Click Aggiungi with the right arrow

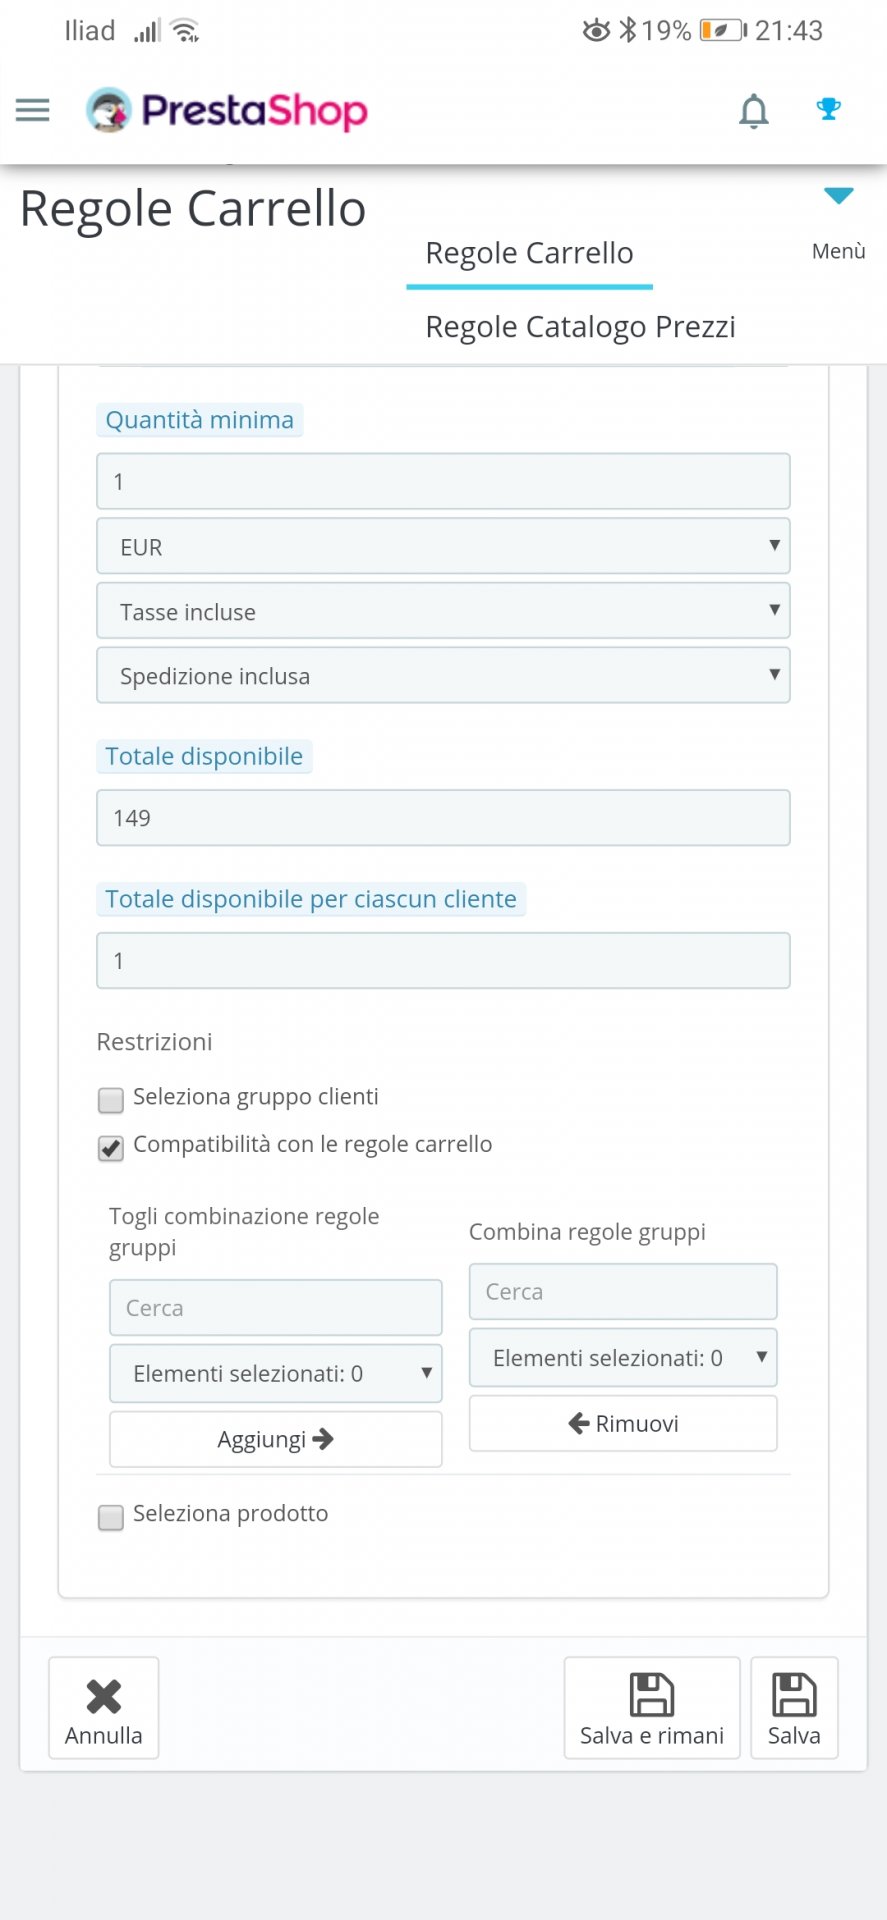[275, 1439]
